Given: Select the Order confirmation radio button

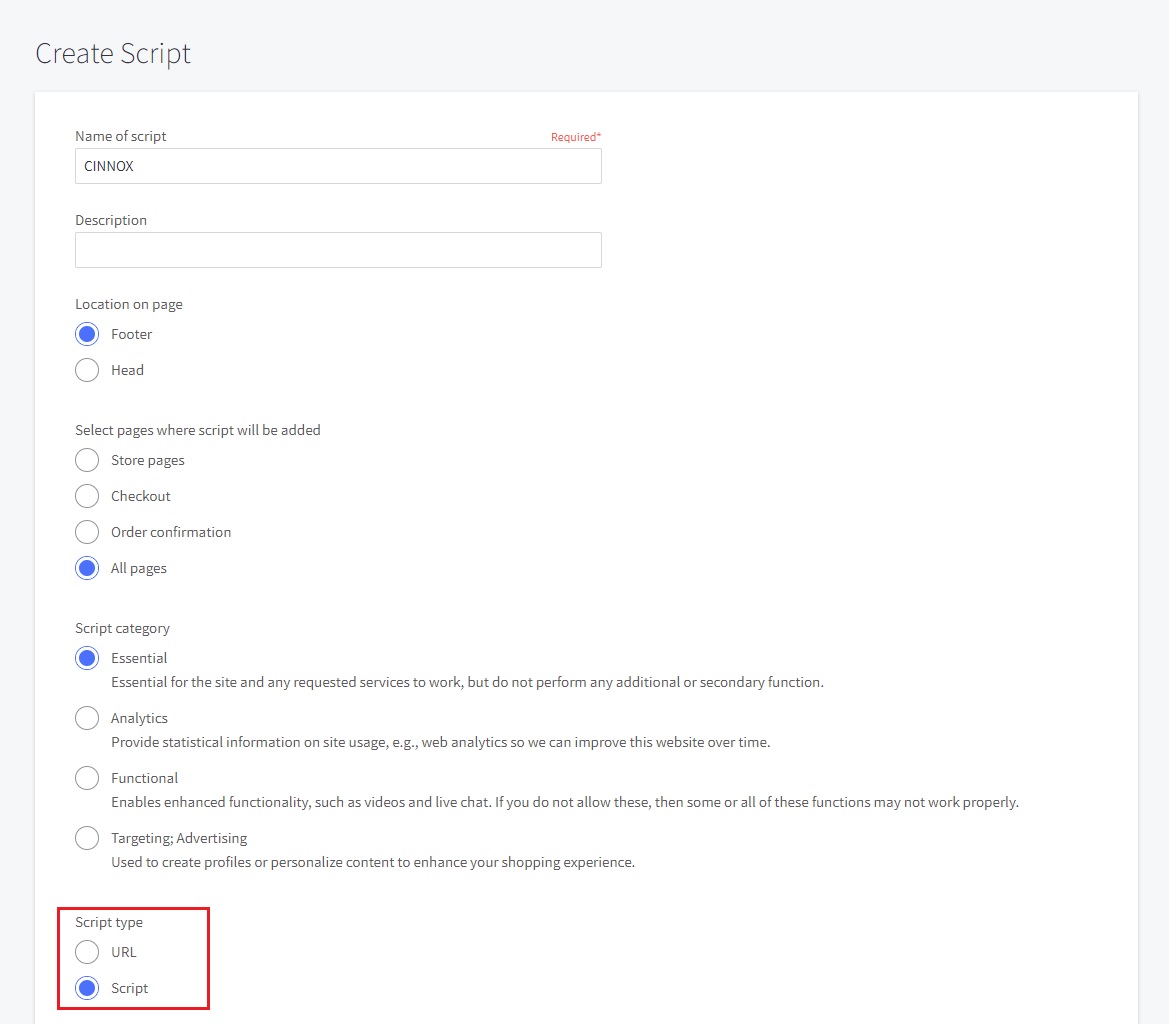Looking at the screenshot, I should click(x=87, y=532).
